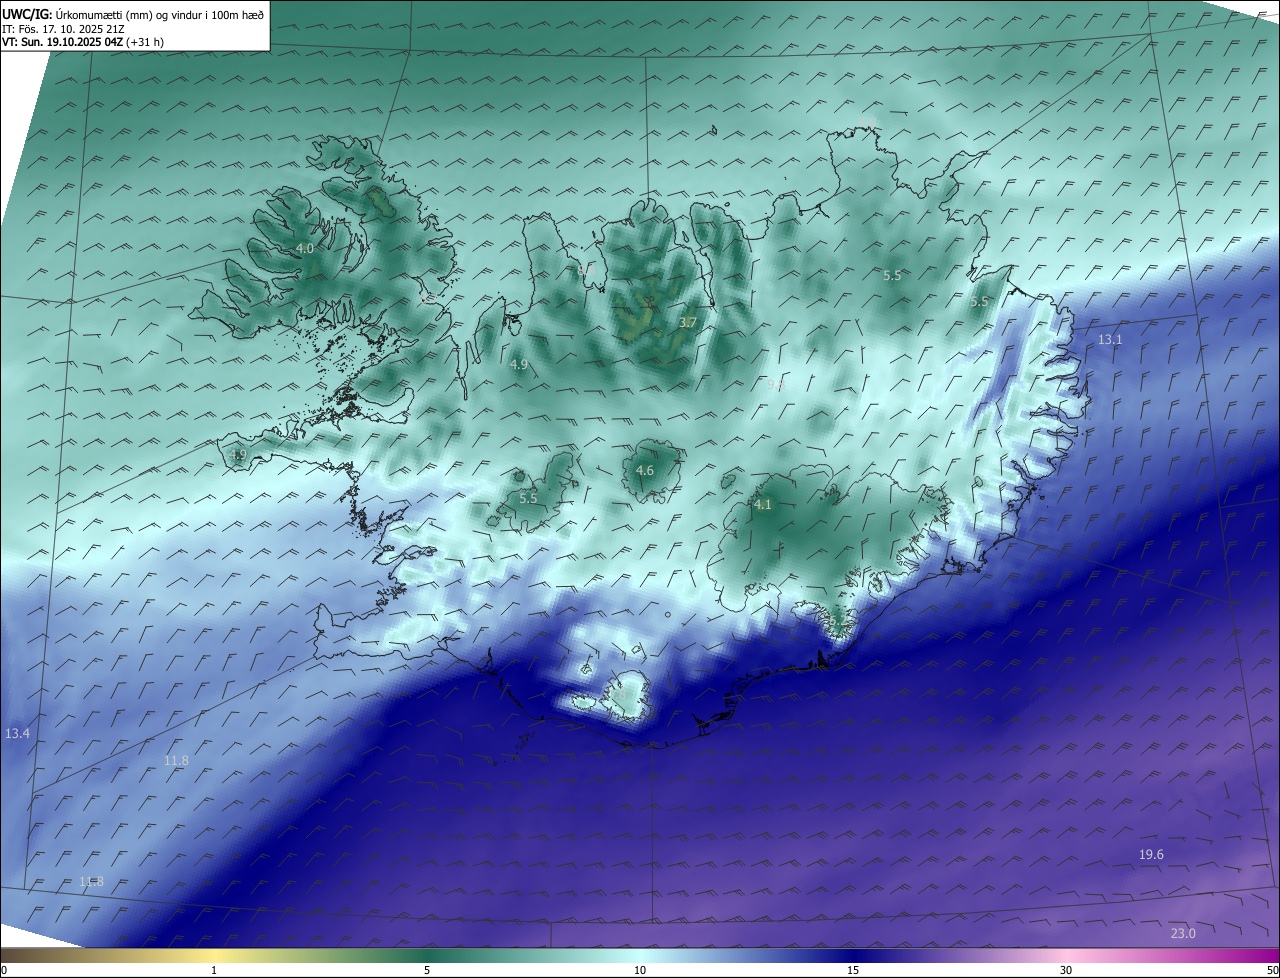The height and width of the screenshot is (978, 1280).
Task: Click the 13.4 value label
Action: 17,734
